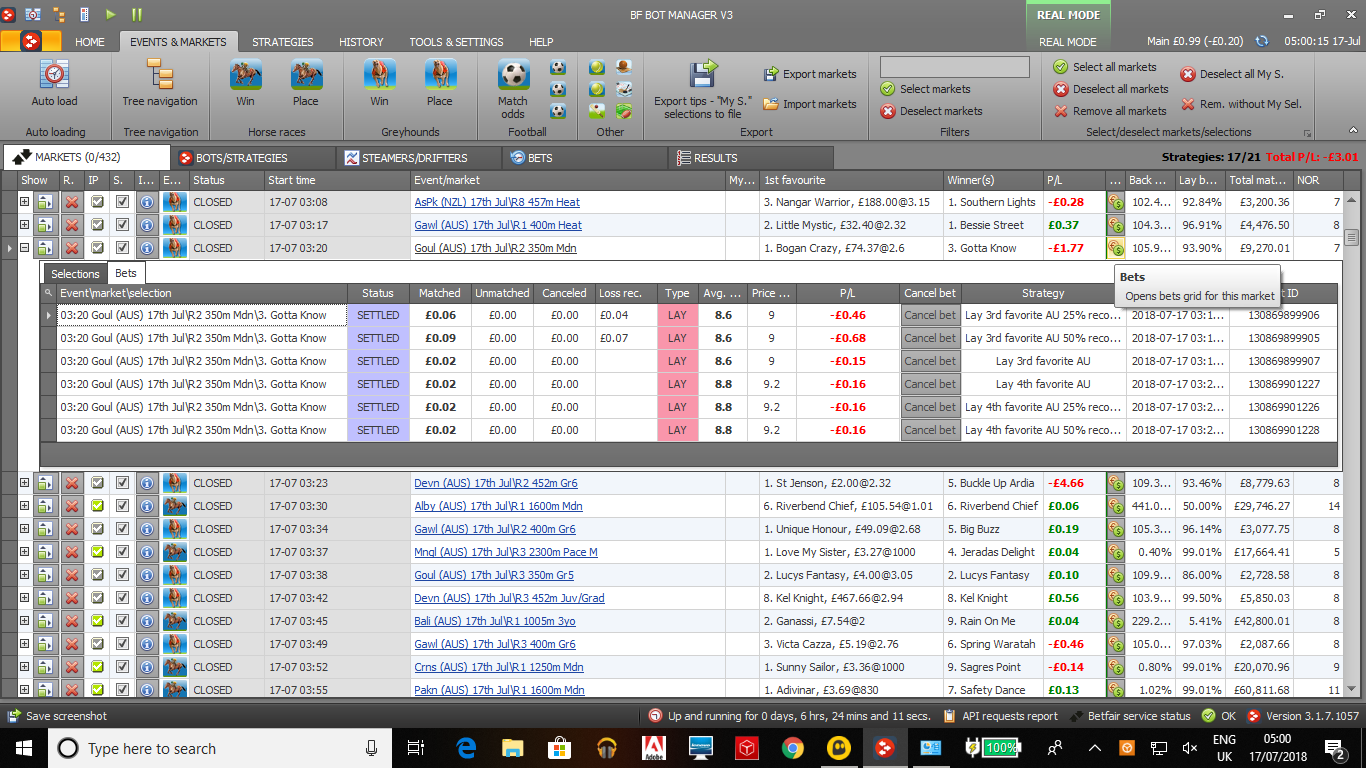Click the green play icon in title bar
This screenshot has height=768, width=1366.
(111, 14)
